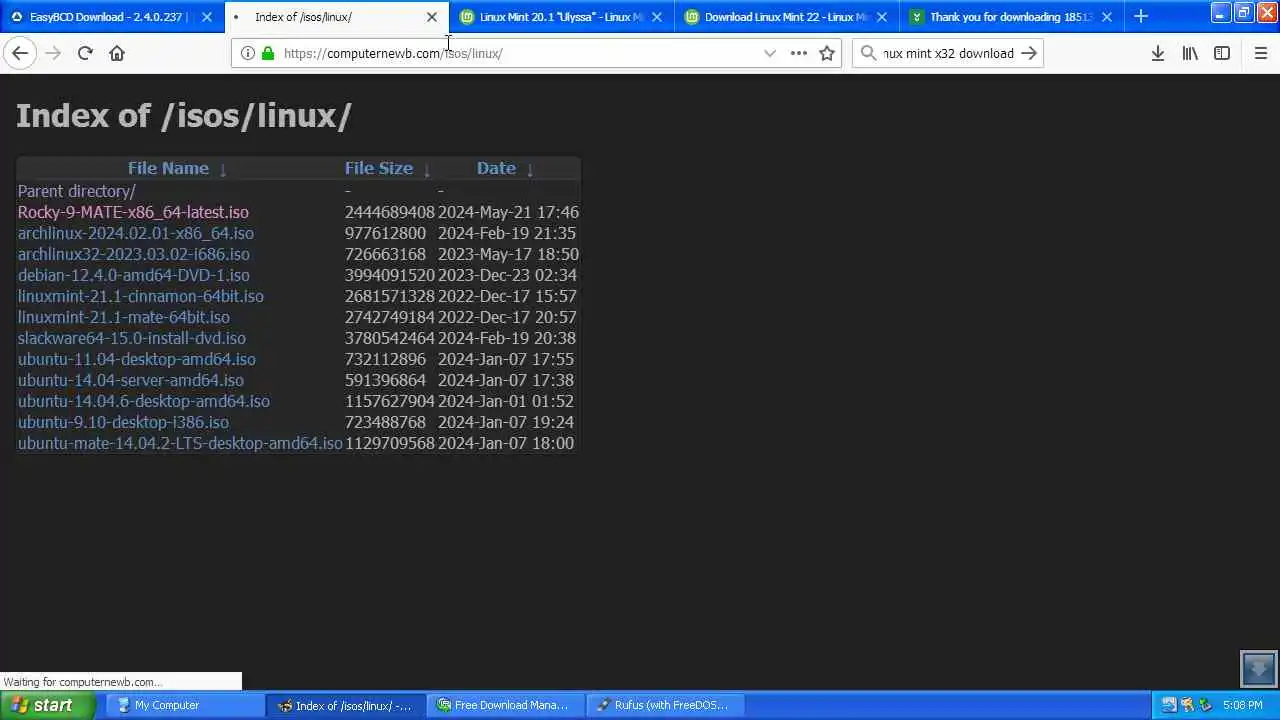
Task: Download ubuntu-14.04-server-amd64.iso
Action: [131, 380]
